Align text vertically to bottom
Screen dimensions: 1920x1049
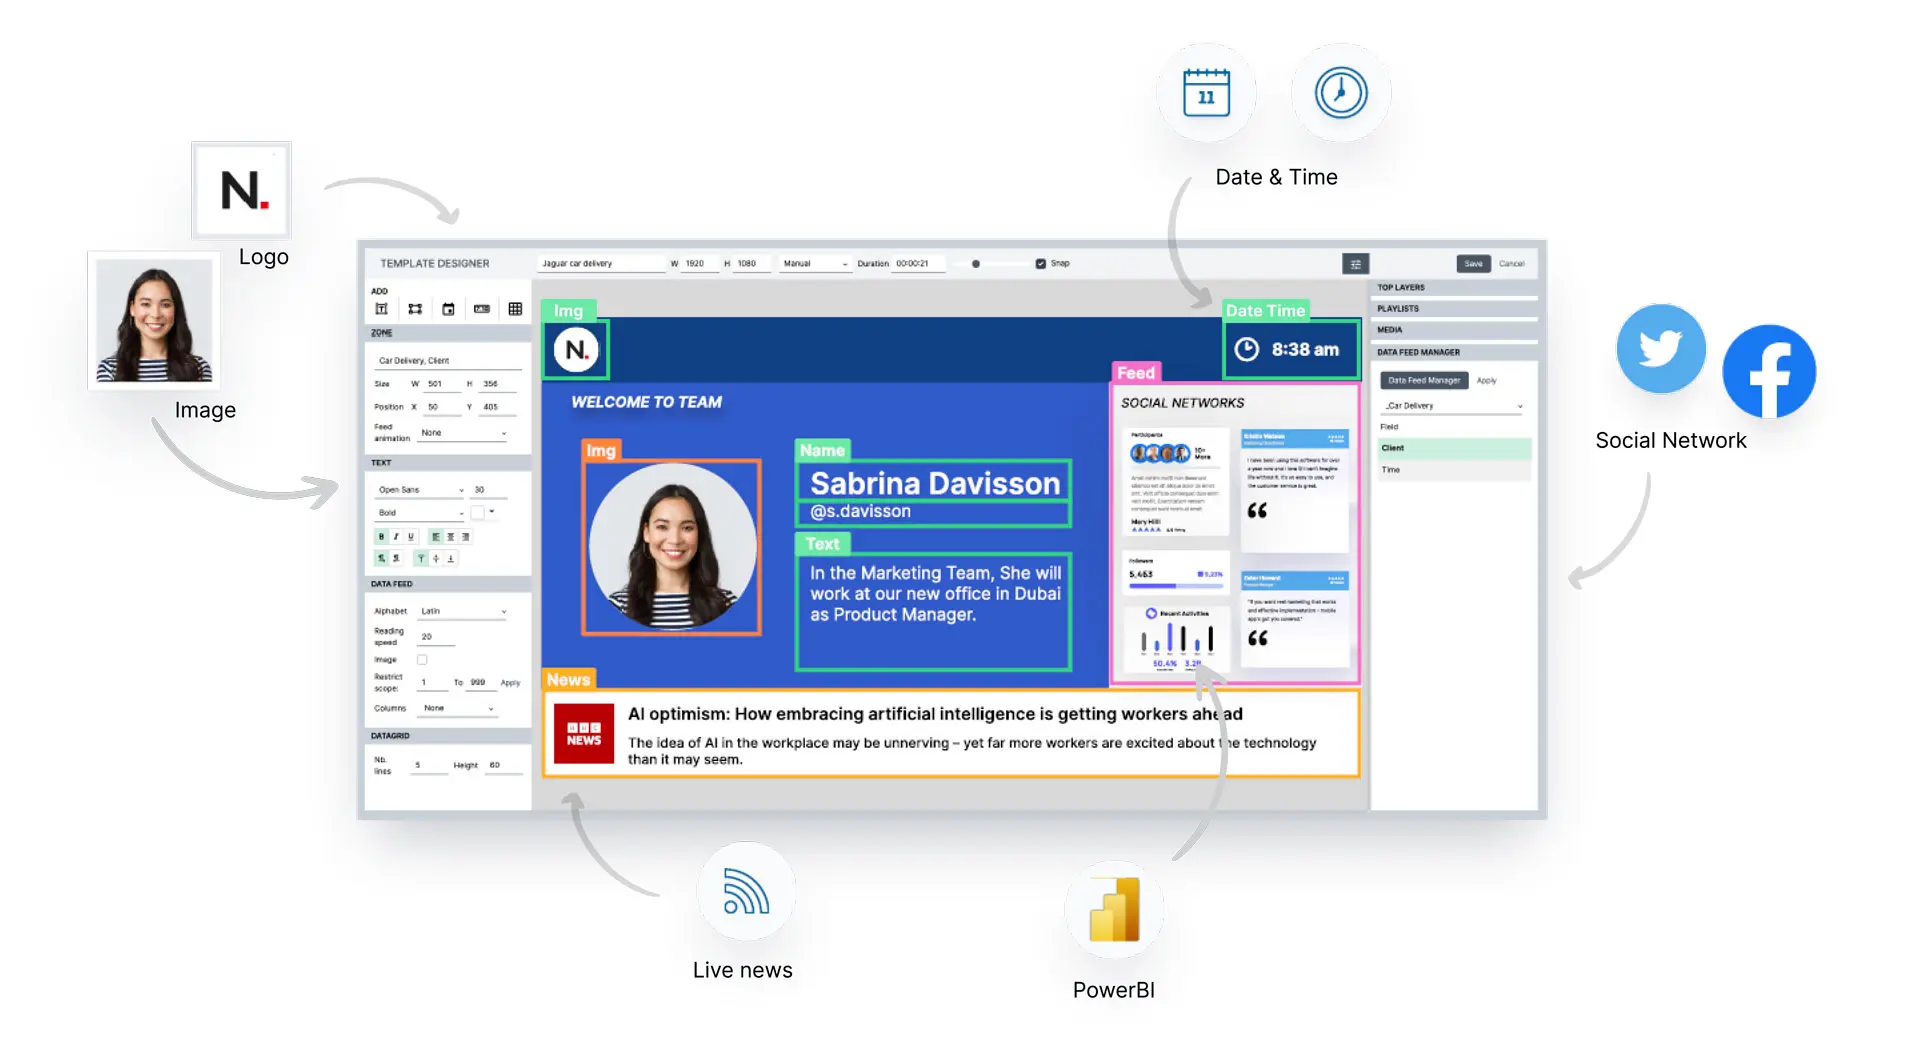tap(451, 558)
